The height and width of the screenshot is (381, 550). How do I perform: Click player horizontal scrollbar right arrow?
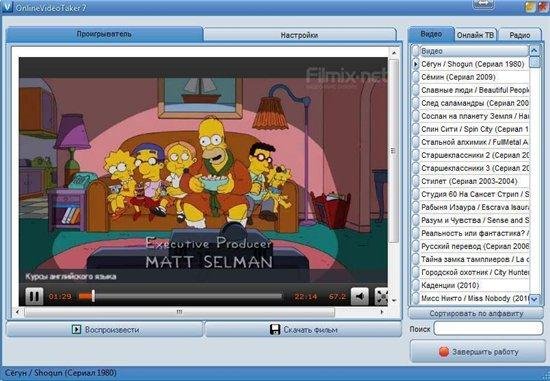click(x=382, y=312)
